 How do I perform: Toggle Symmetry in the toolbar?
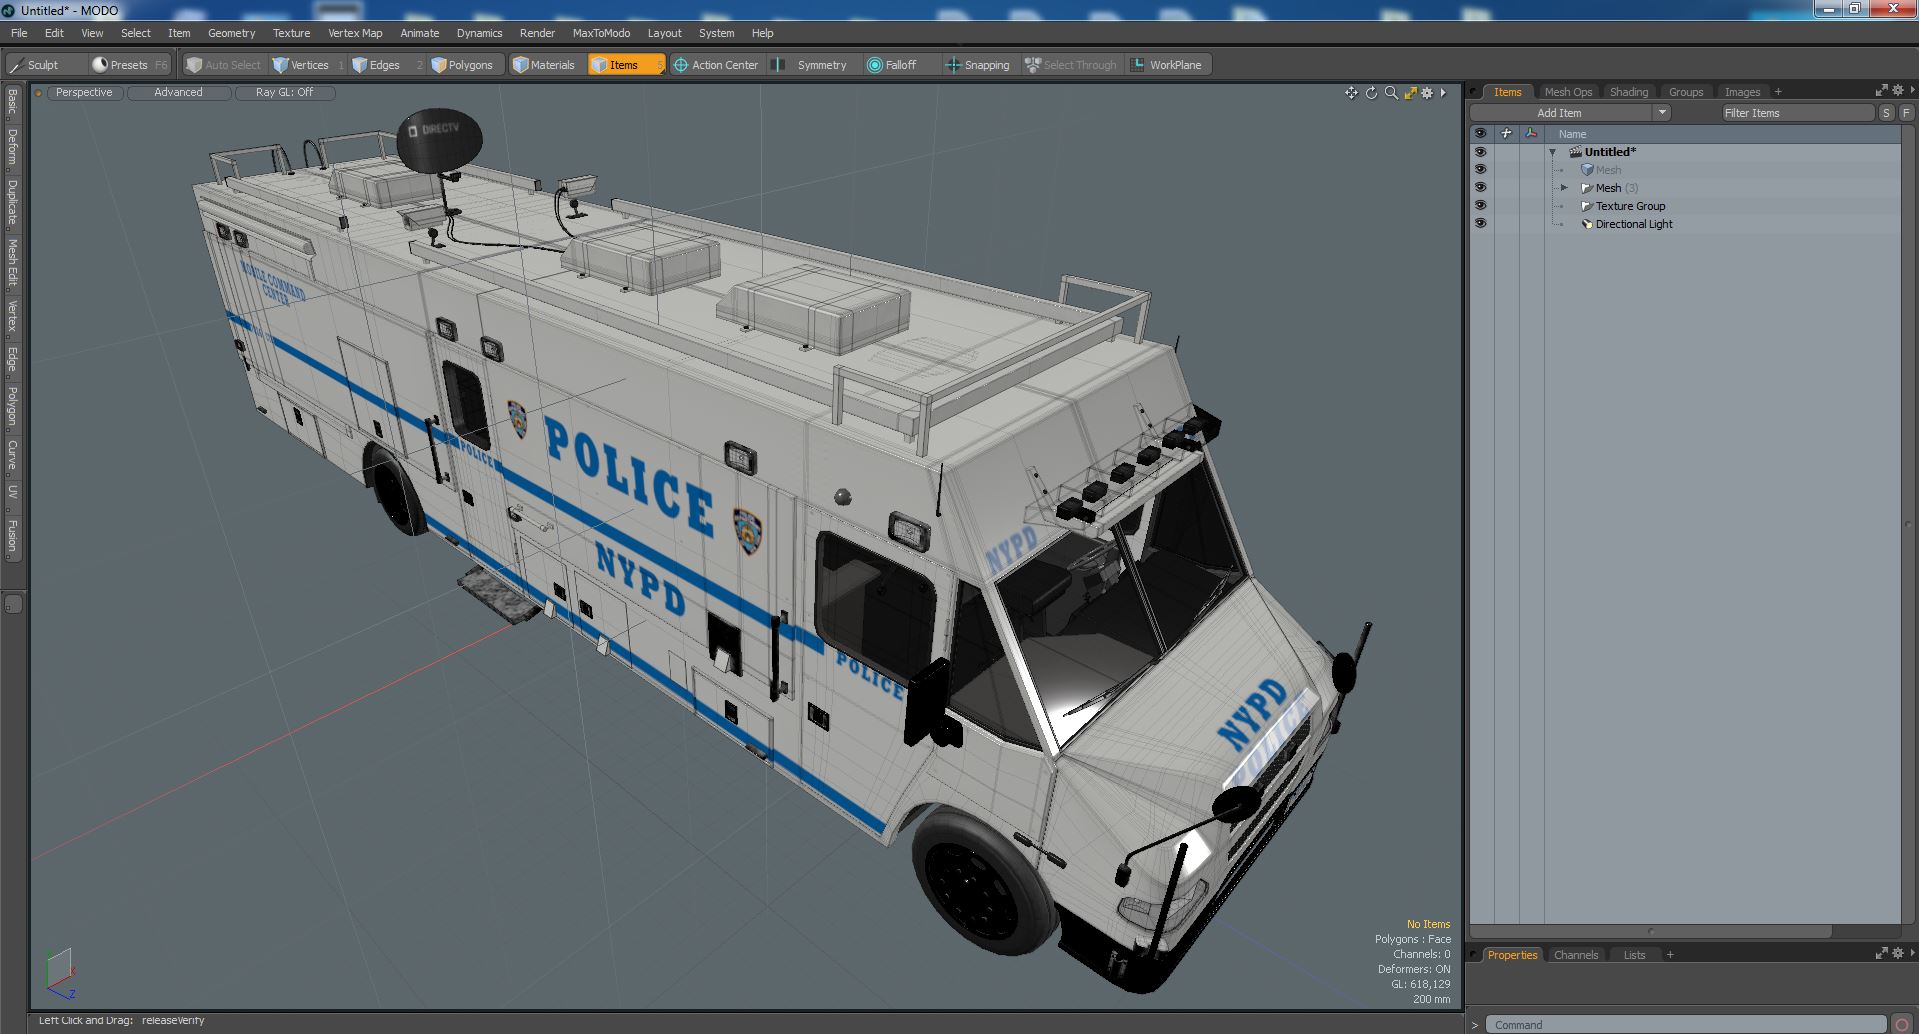coord(813,65)
